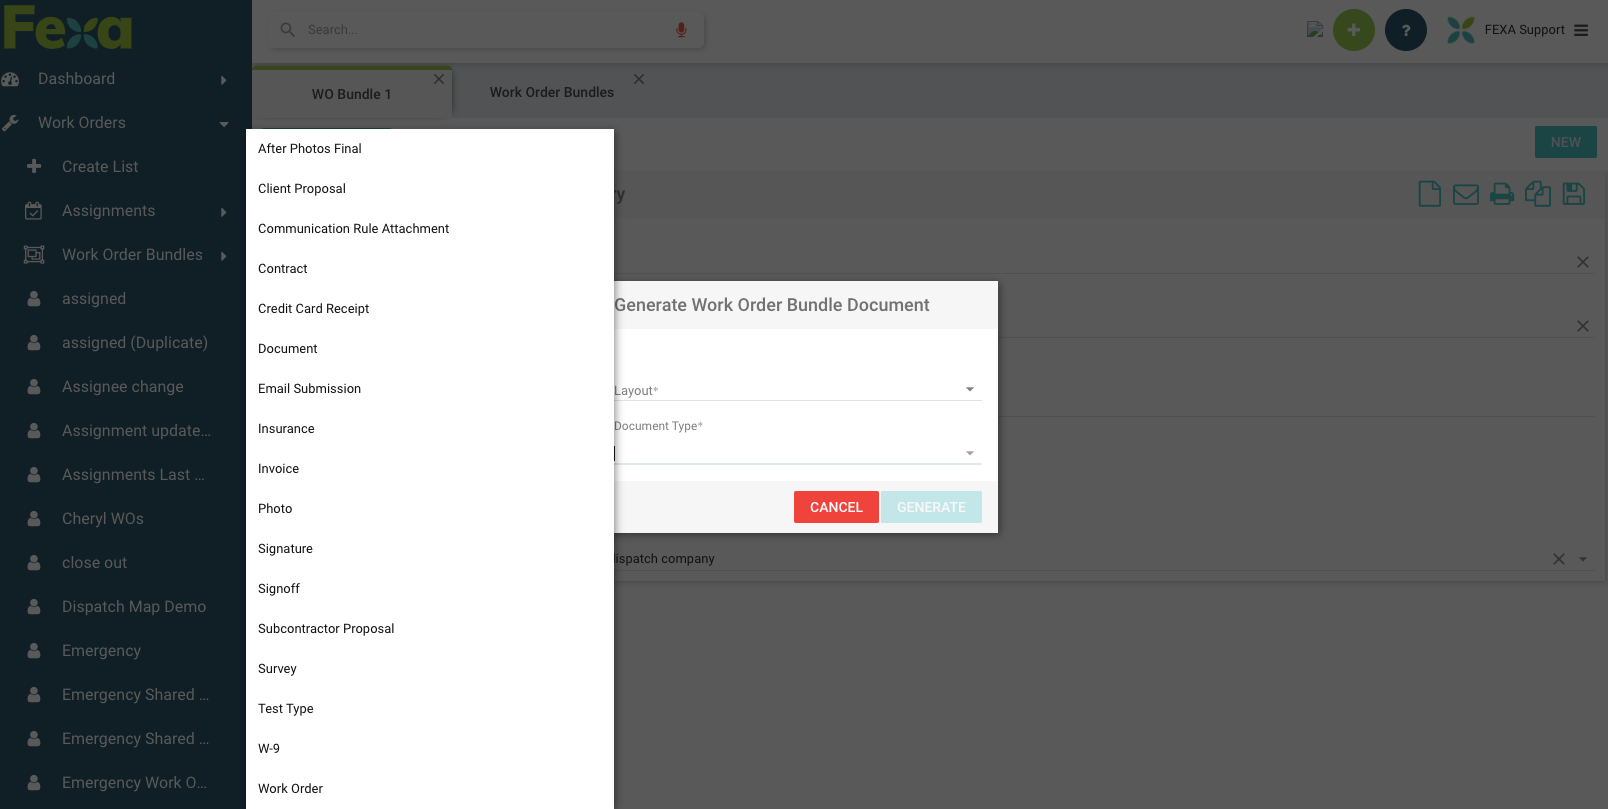The width and height of the screenshot is (1608, 809).
Task: Collapse the Work Orders sidebar section
Action: tap(223, 124)
